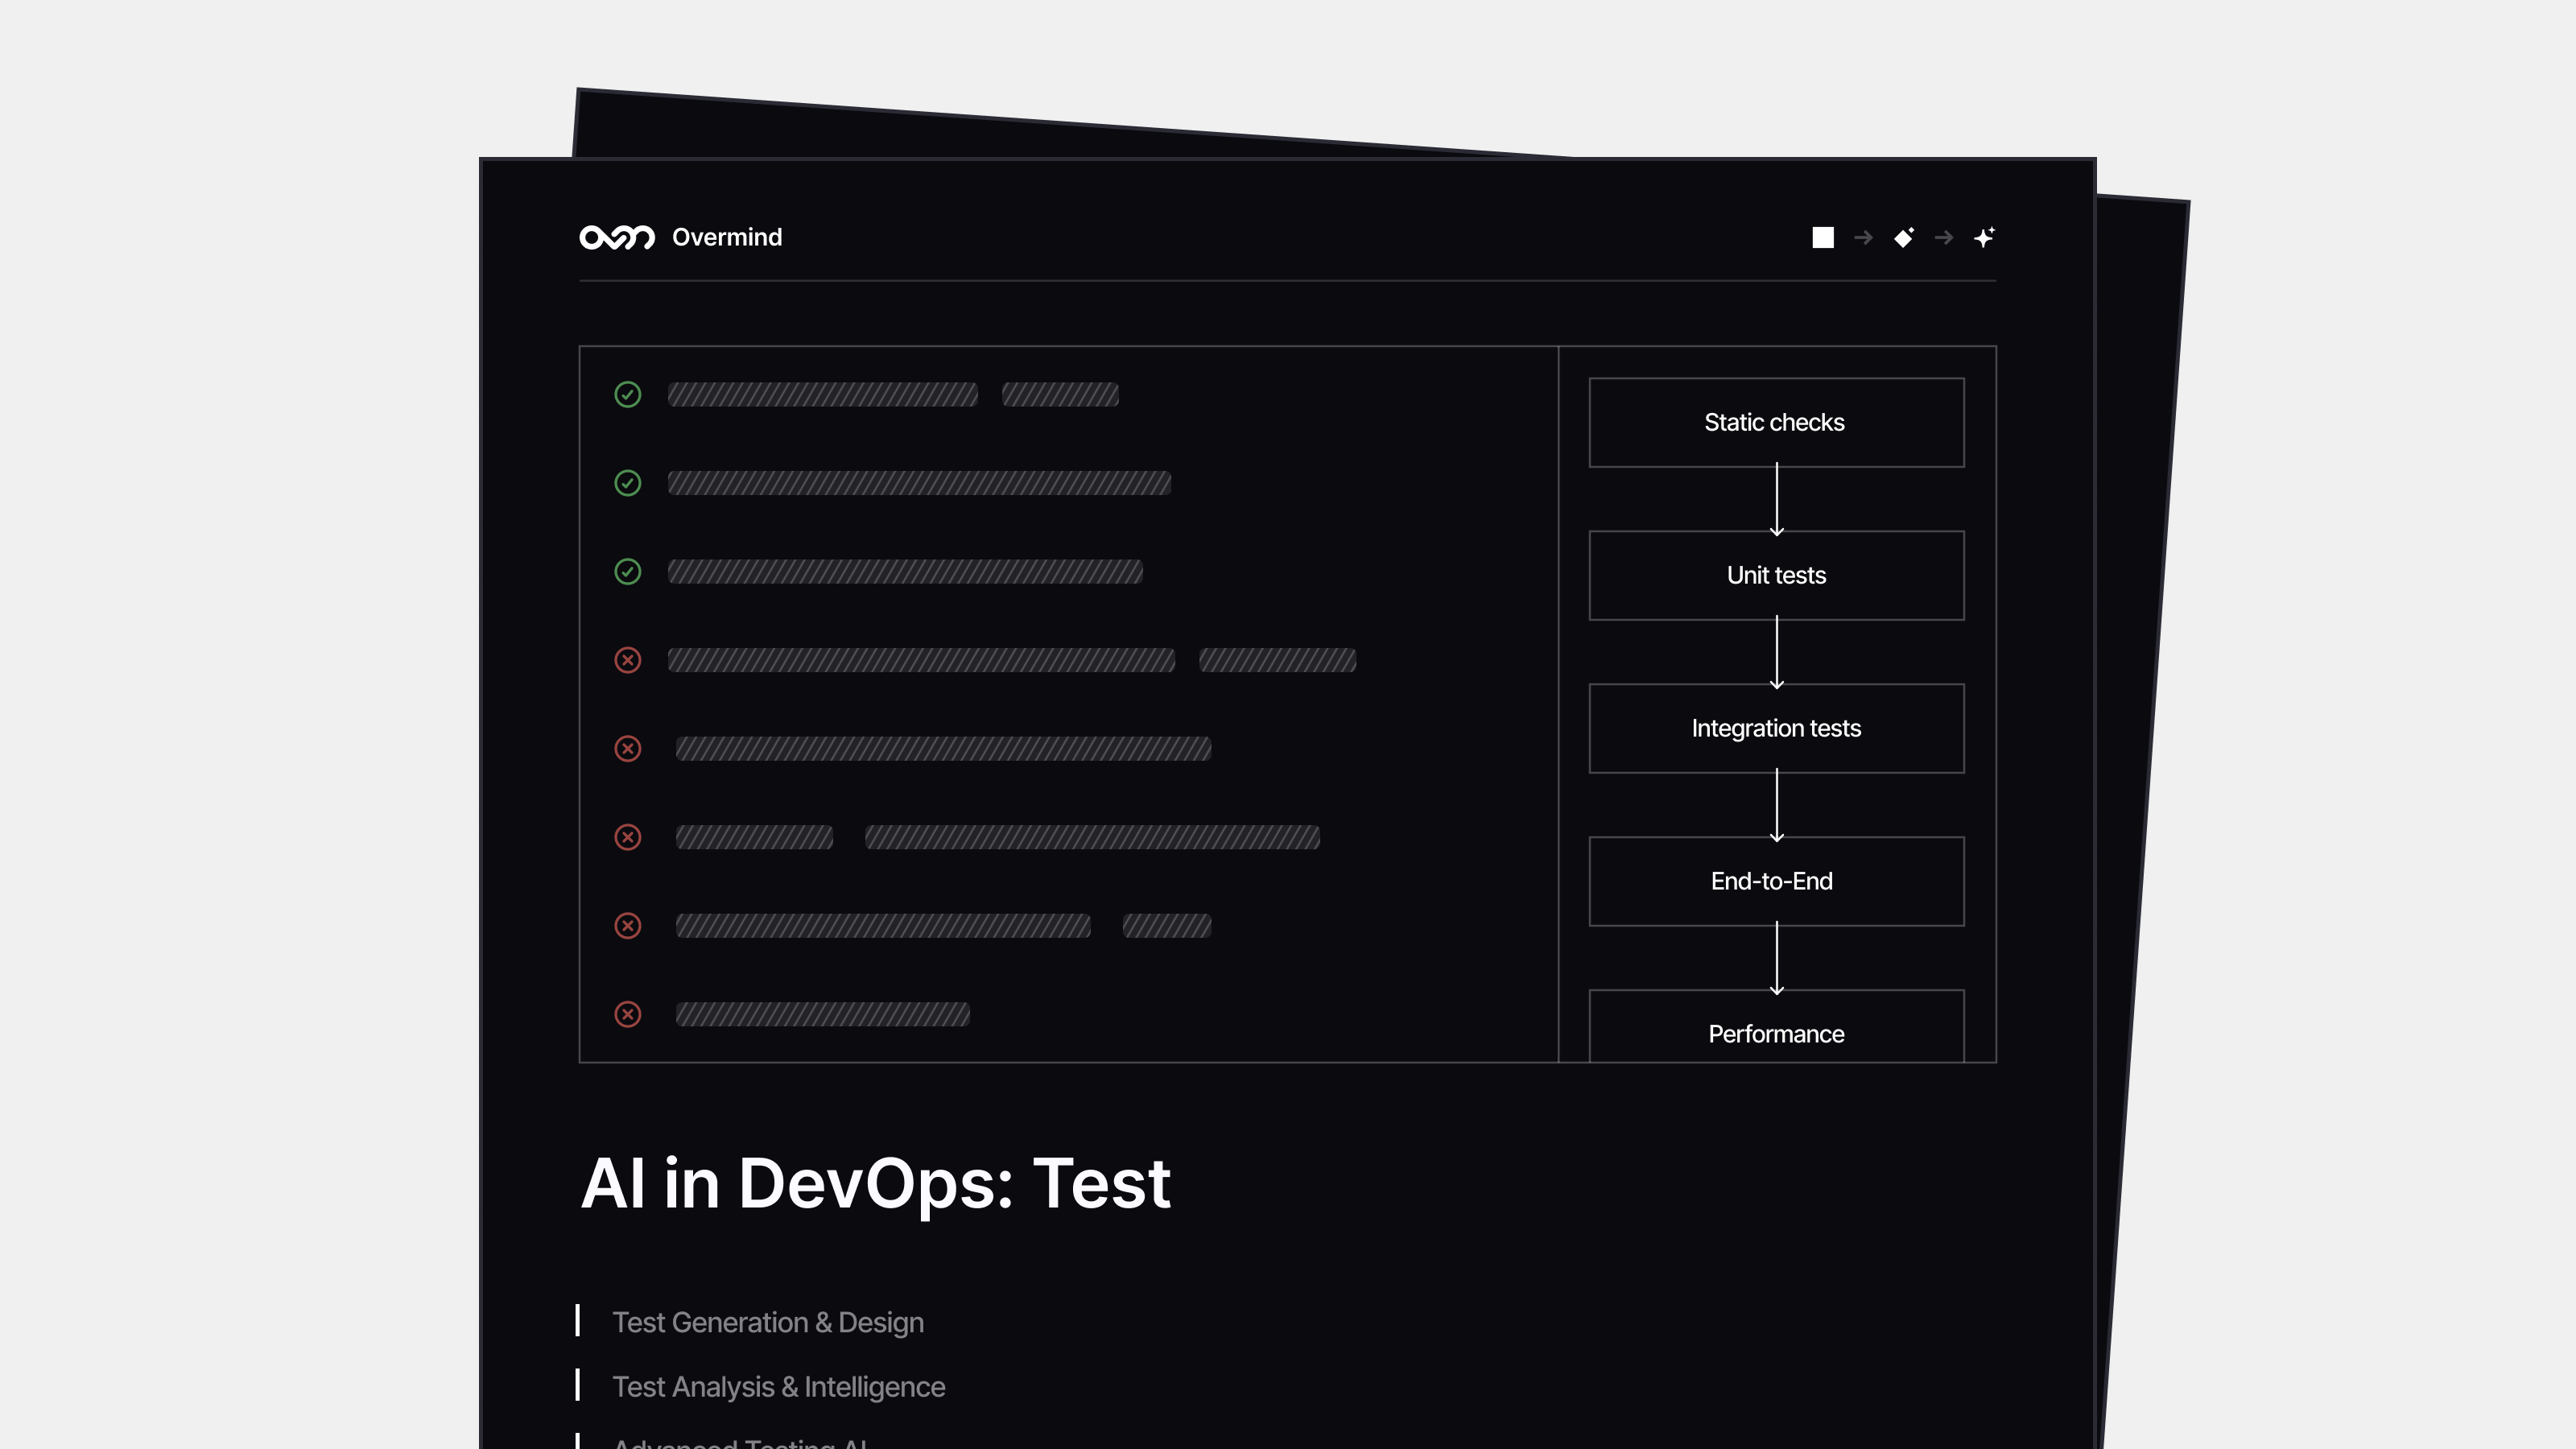2576x1449 pixels.
Task: Expand the Static checks pipeline stage
Action: click(1775, 422)
